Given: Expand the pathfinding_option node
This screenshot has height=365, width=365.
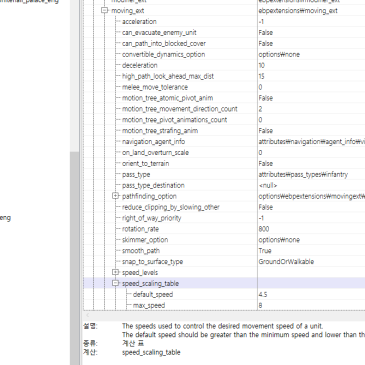Looking at the screenshot, I should pos(115,196).
